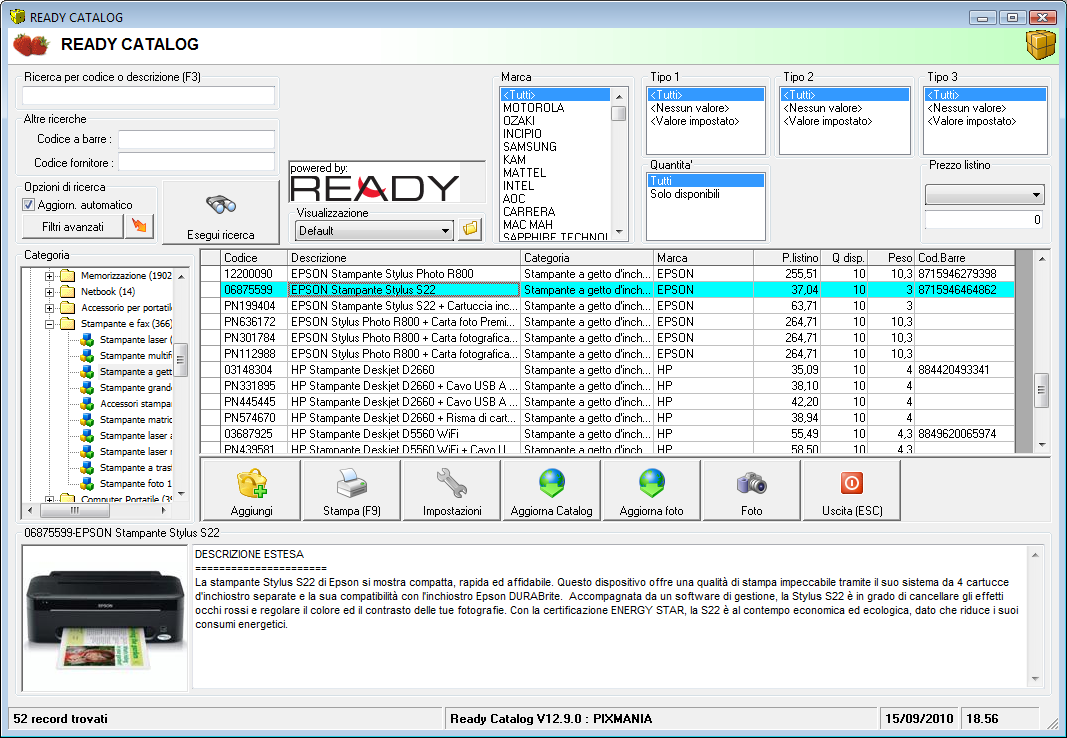Click the Aggiungi basket icon
This screenshot has height=738, width=1067.
pyautogui.click(x=251, y=483)
